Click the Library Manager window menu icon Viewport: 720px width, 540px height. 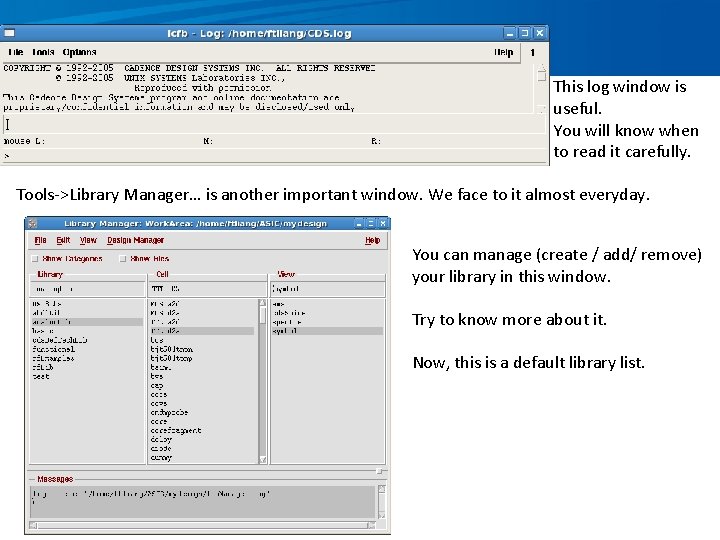pos(32,224)
